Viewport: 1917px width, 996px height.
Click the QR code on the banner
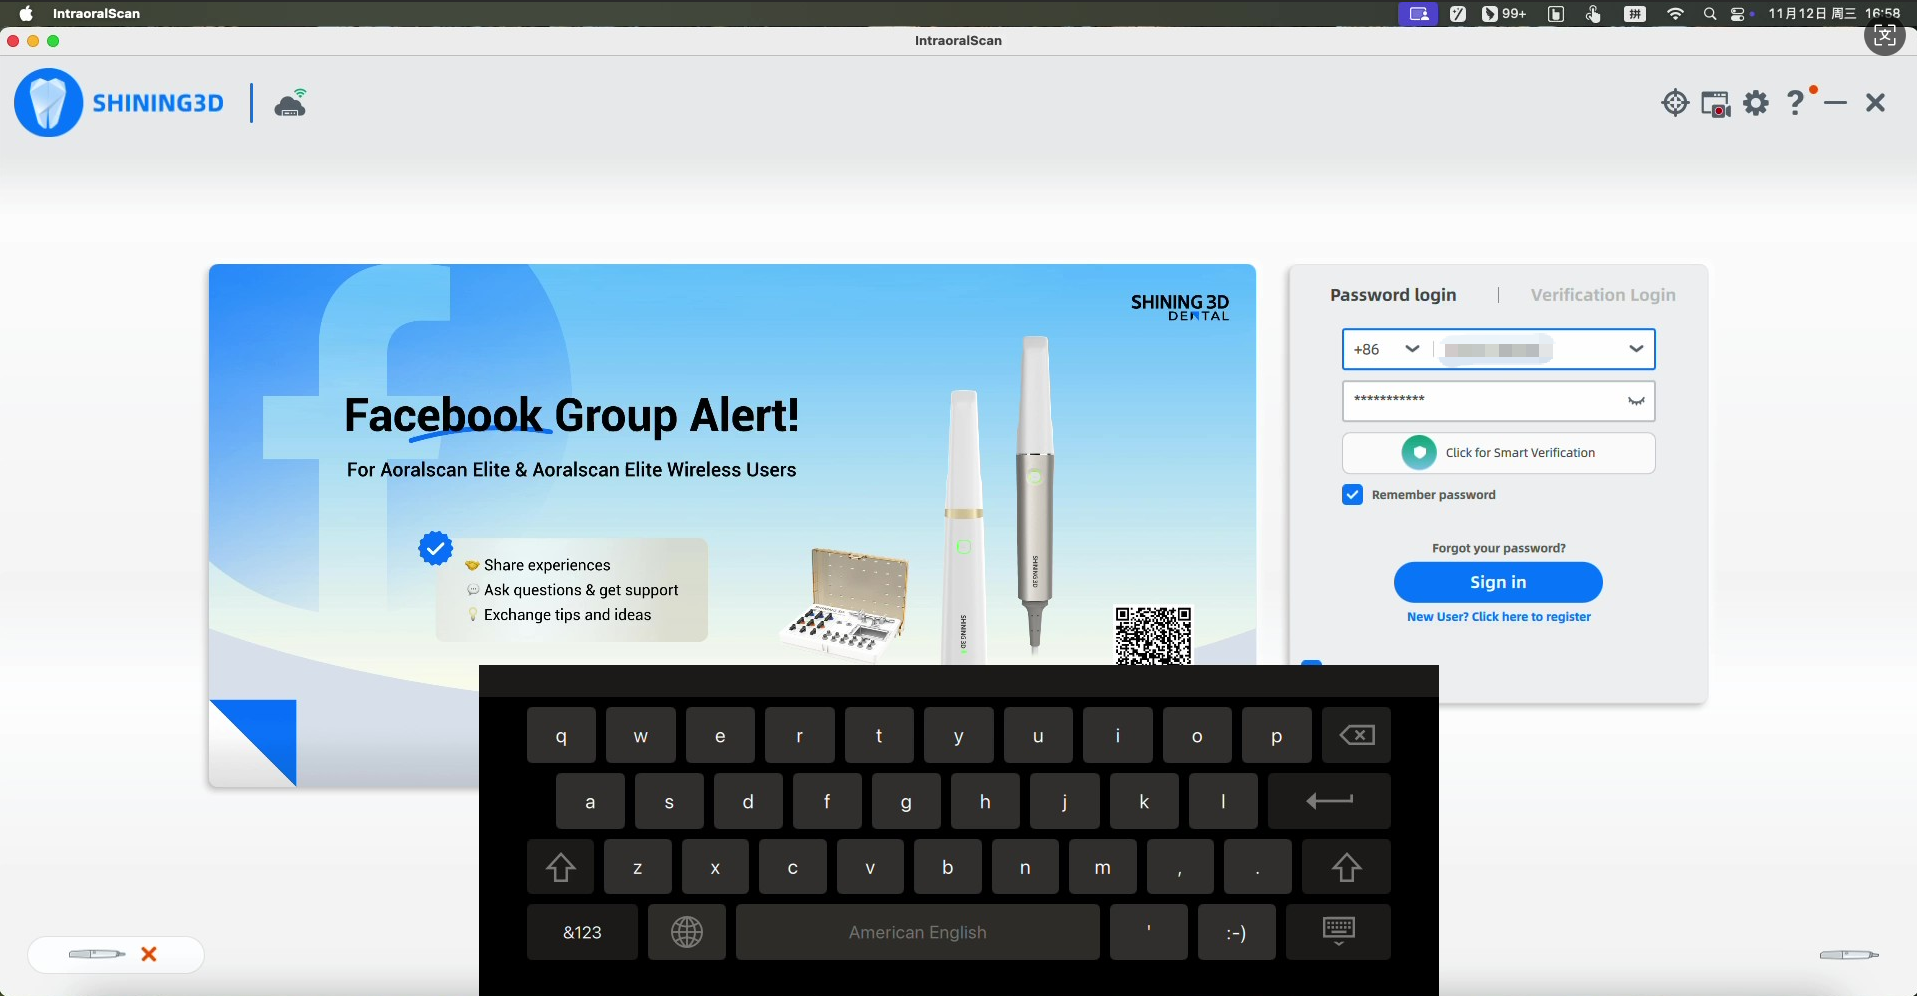coord(1154,635)
